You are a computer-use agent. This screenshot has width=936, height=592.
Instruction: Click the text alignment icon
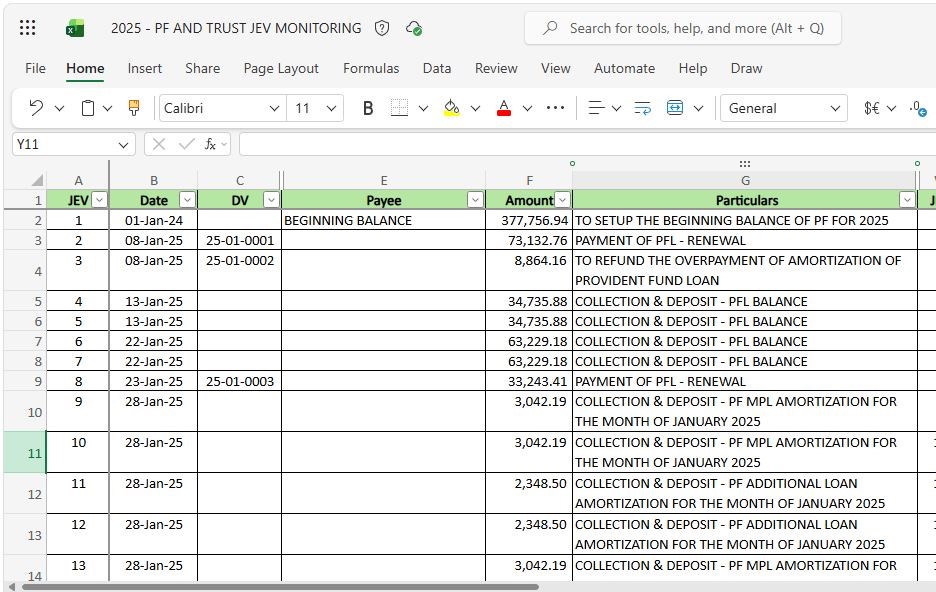[x=596, y=108]
